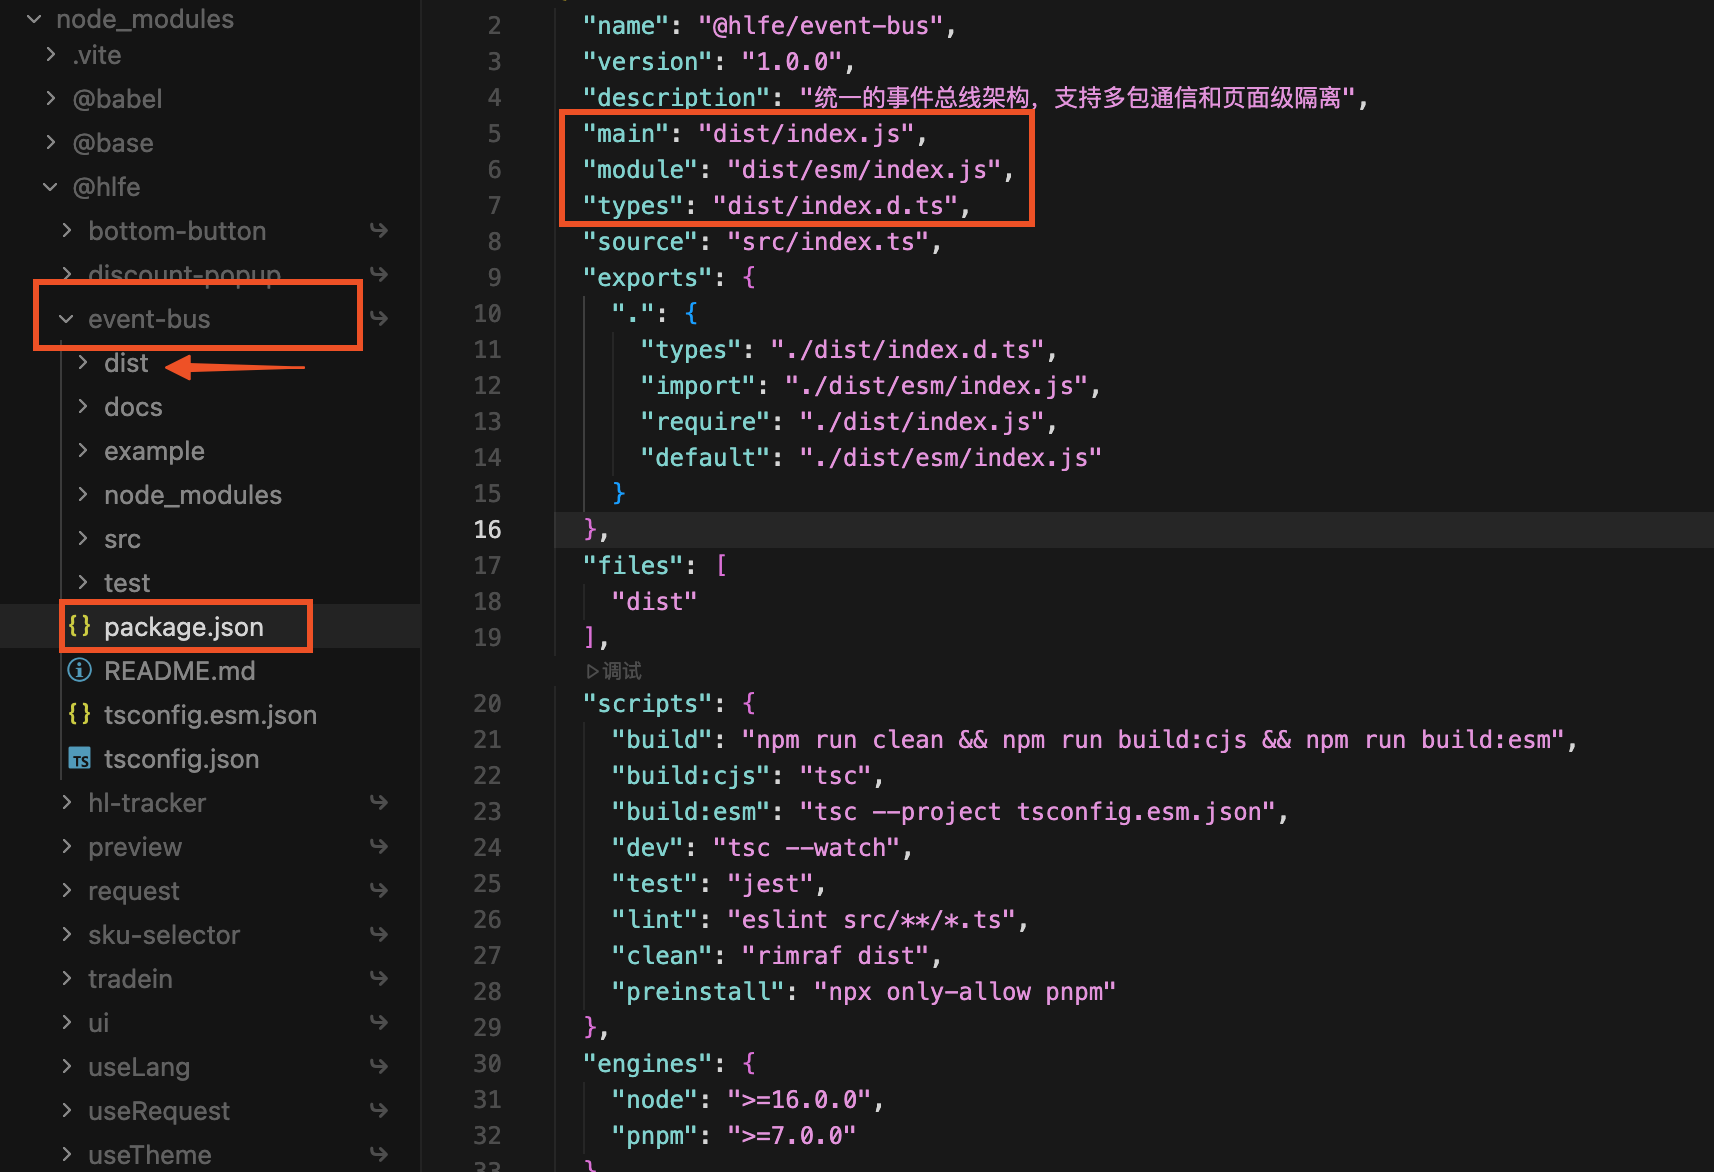The width and height of the screenshot is (1714, 1172).
Task: Select the nested node_modules folder under event-bus
Action: point(193,495)
